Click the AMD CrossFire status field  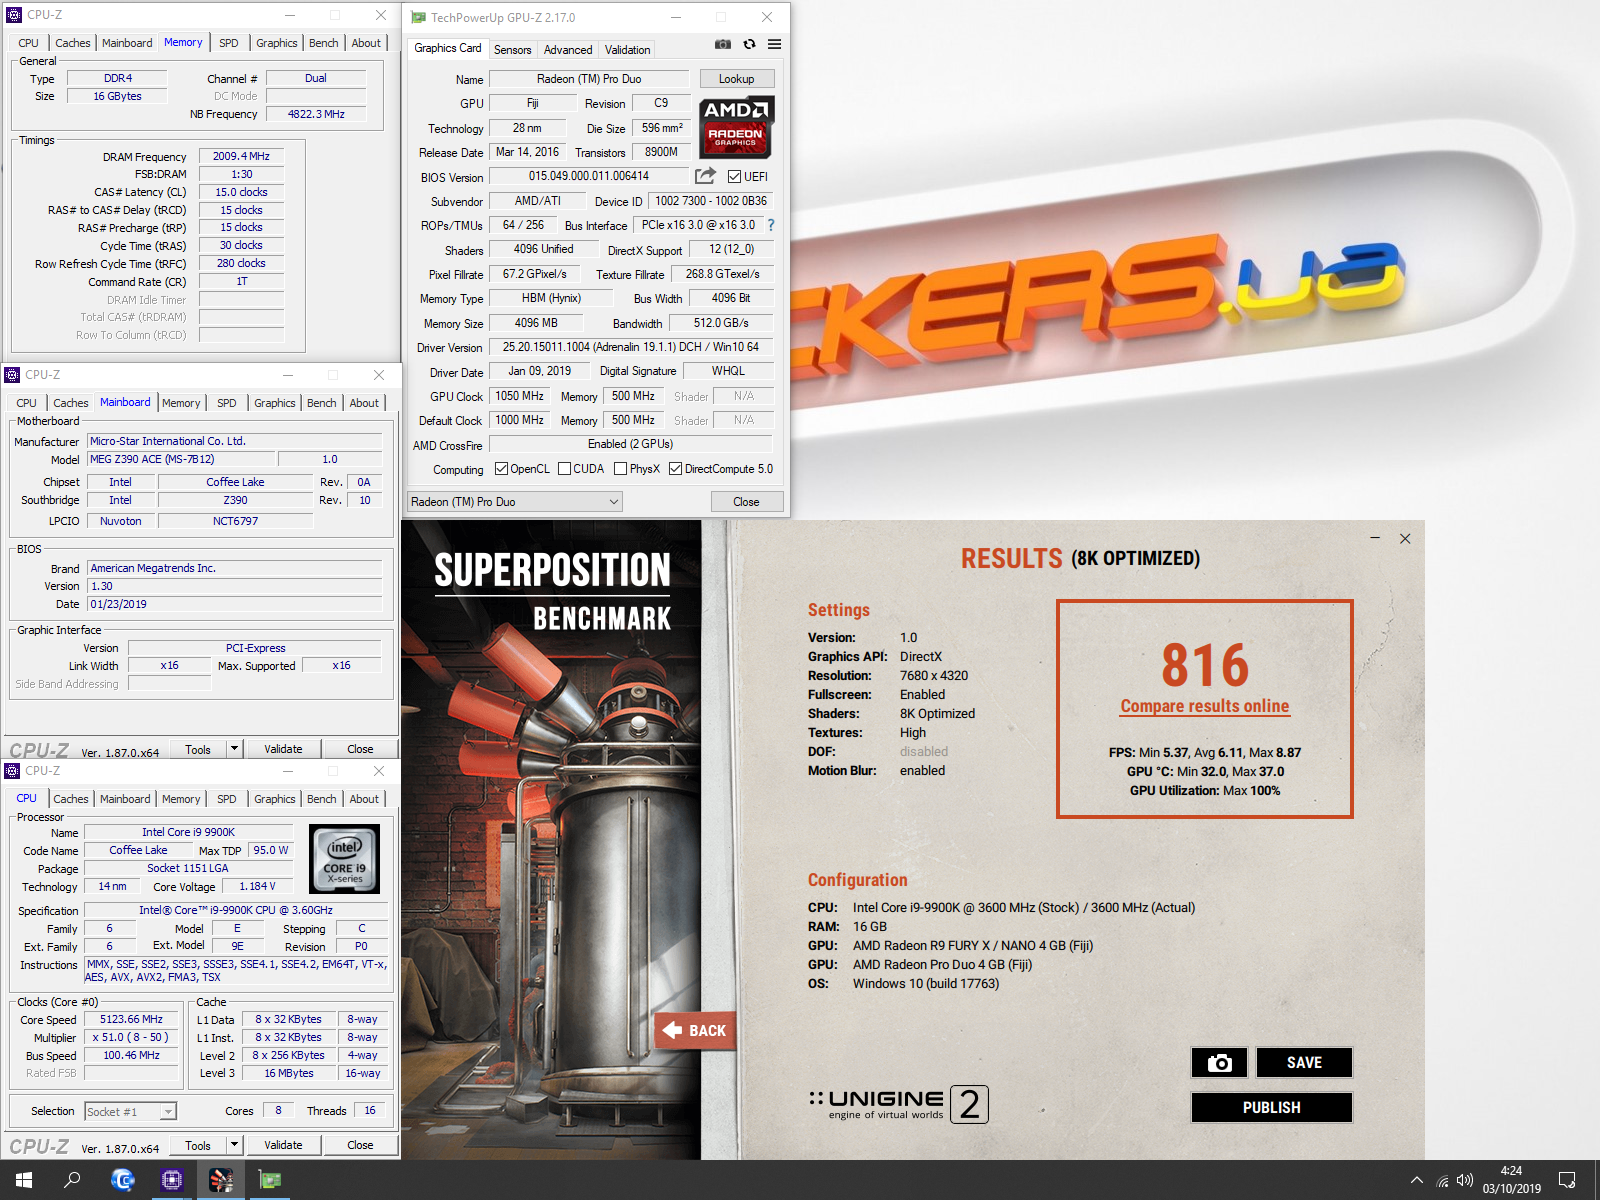[x=630, y=444]
